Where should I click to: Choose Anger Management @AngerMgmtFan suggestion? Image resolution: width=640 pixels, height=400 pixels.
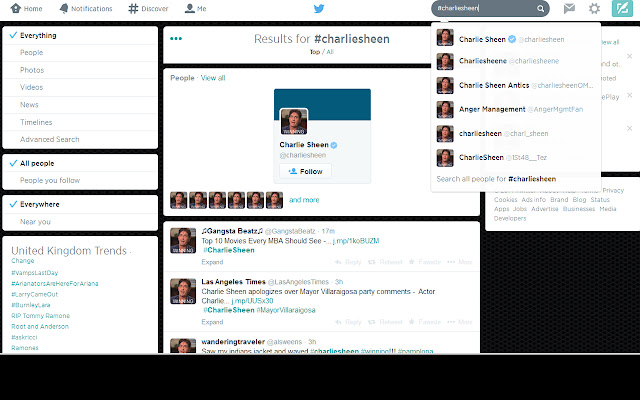[x=516, y=109]
